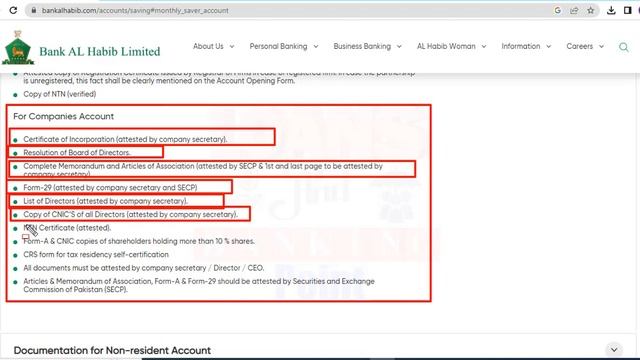The height and width of the screenshot is (360, 640).
Task: Open the Information menu
Action: pyautogui.click(x=521, y=46)
